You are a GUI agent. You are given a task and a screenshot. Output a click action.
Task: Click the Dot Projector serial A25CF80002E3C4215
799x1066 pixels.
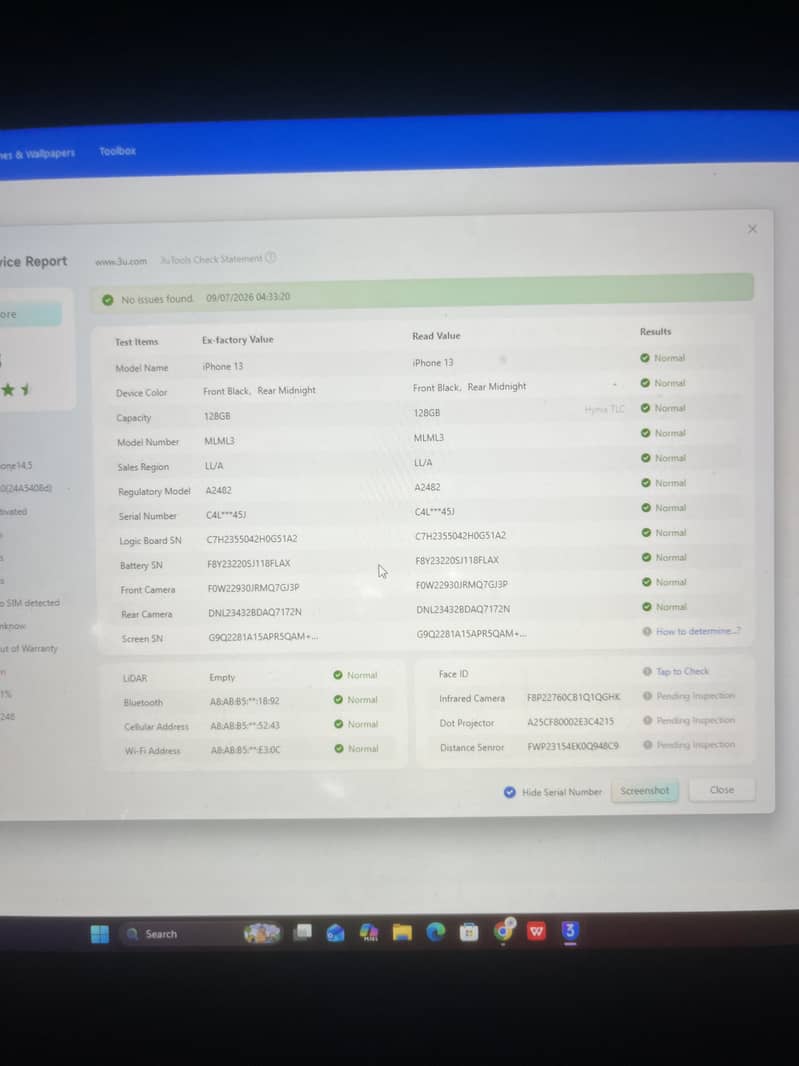pos(570,721)
